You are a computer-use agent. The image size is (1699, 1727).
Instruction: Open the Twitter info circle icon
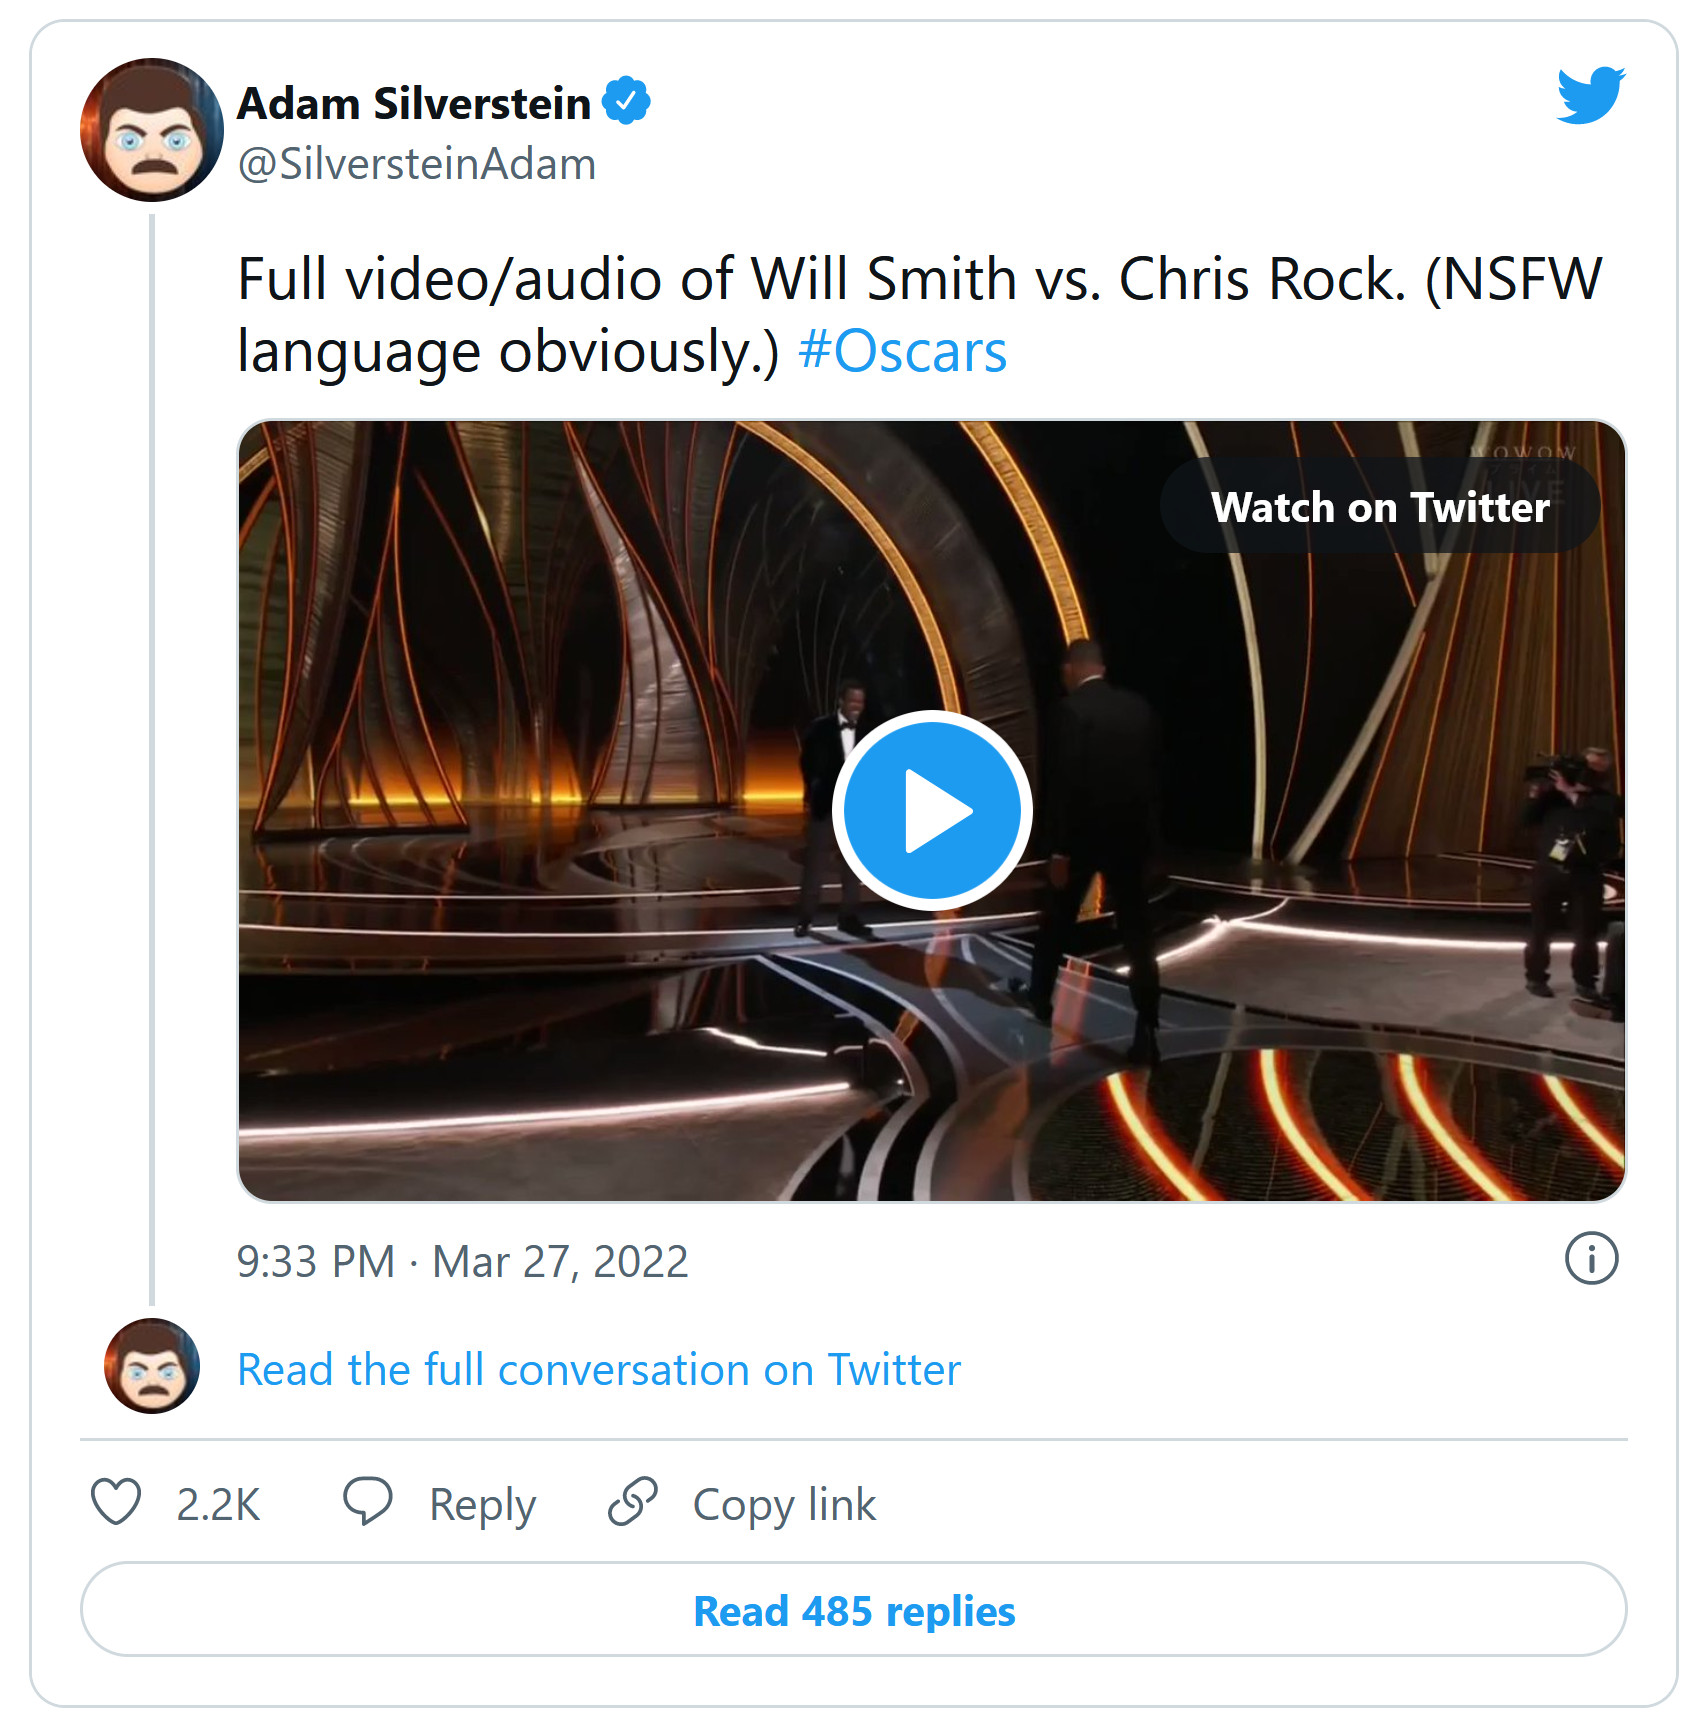point(1590,1258)
